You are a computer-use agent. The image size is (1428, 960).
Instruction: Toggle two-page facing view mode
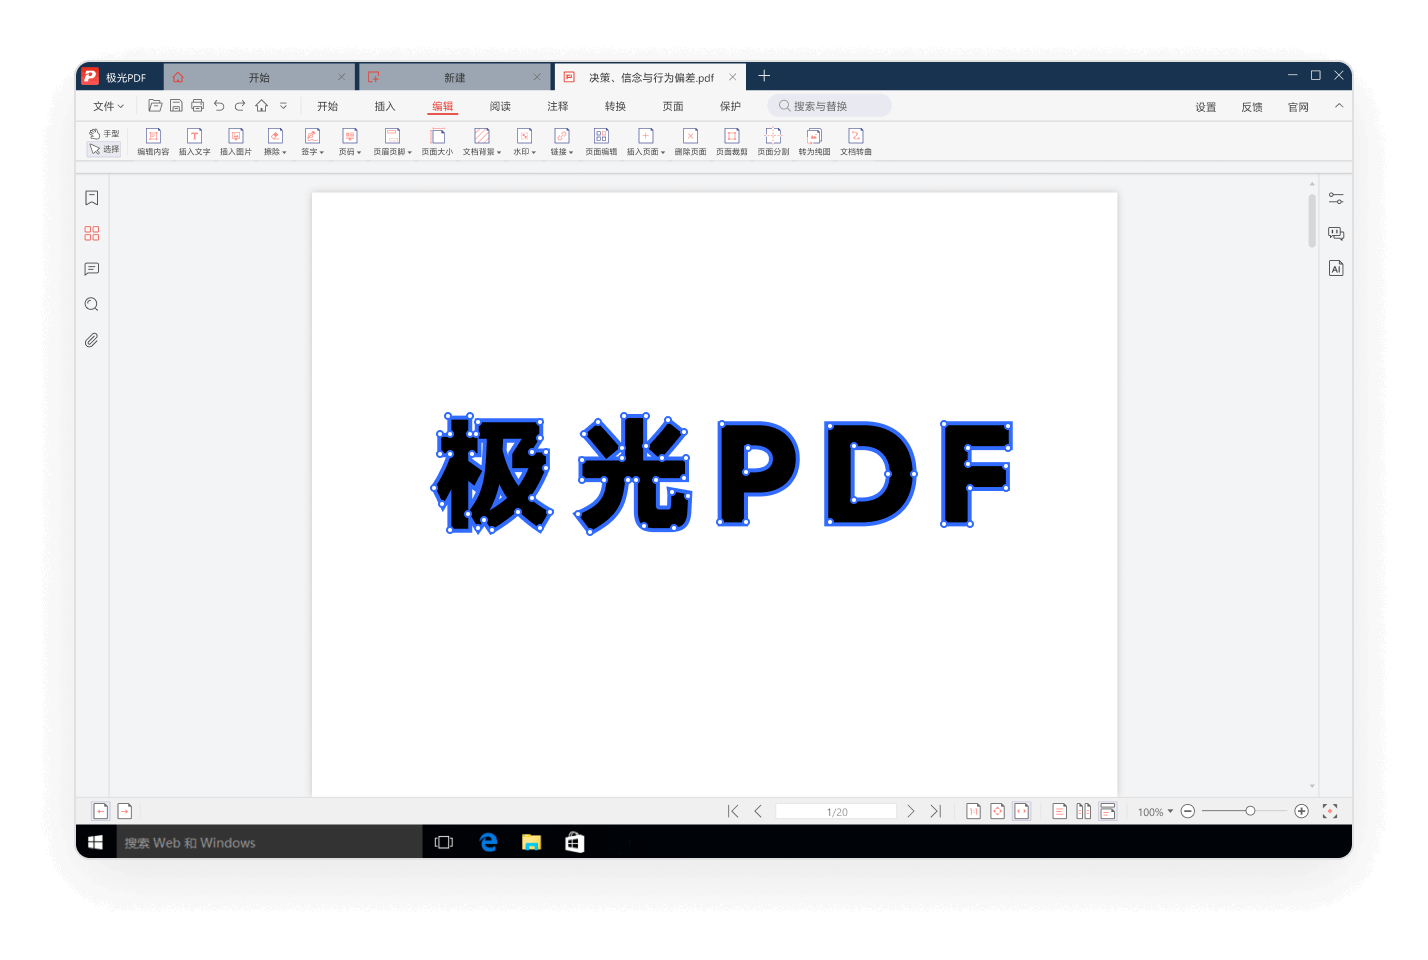point(1083,810)
